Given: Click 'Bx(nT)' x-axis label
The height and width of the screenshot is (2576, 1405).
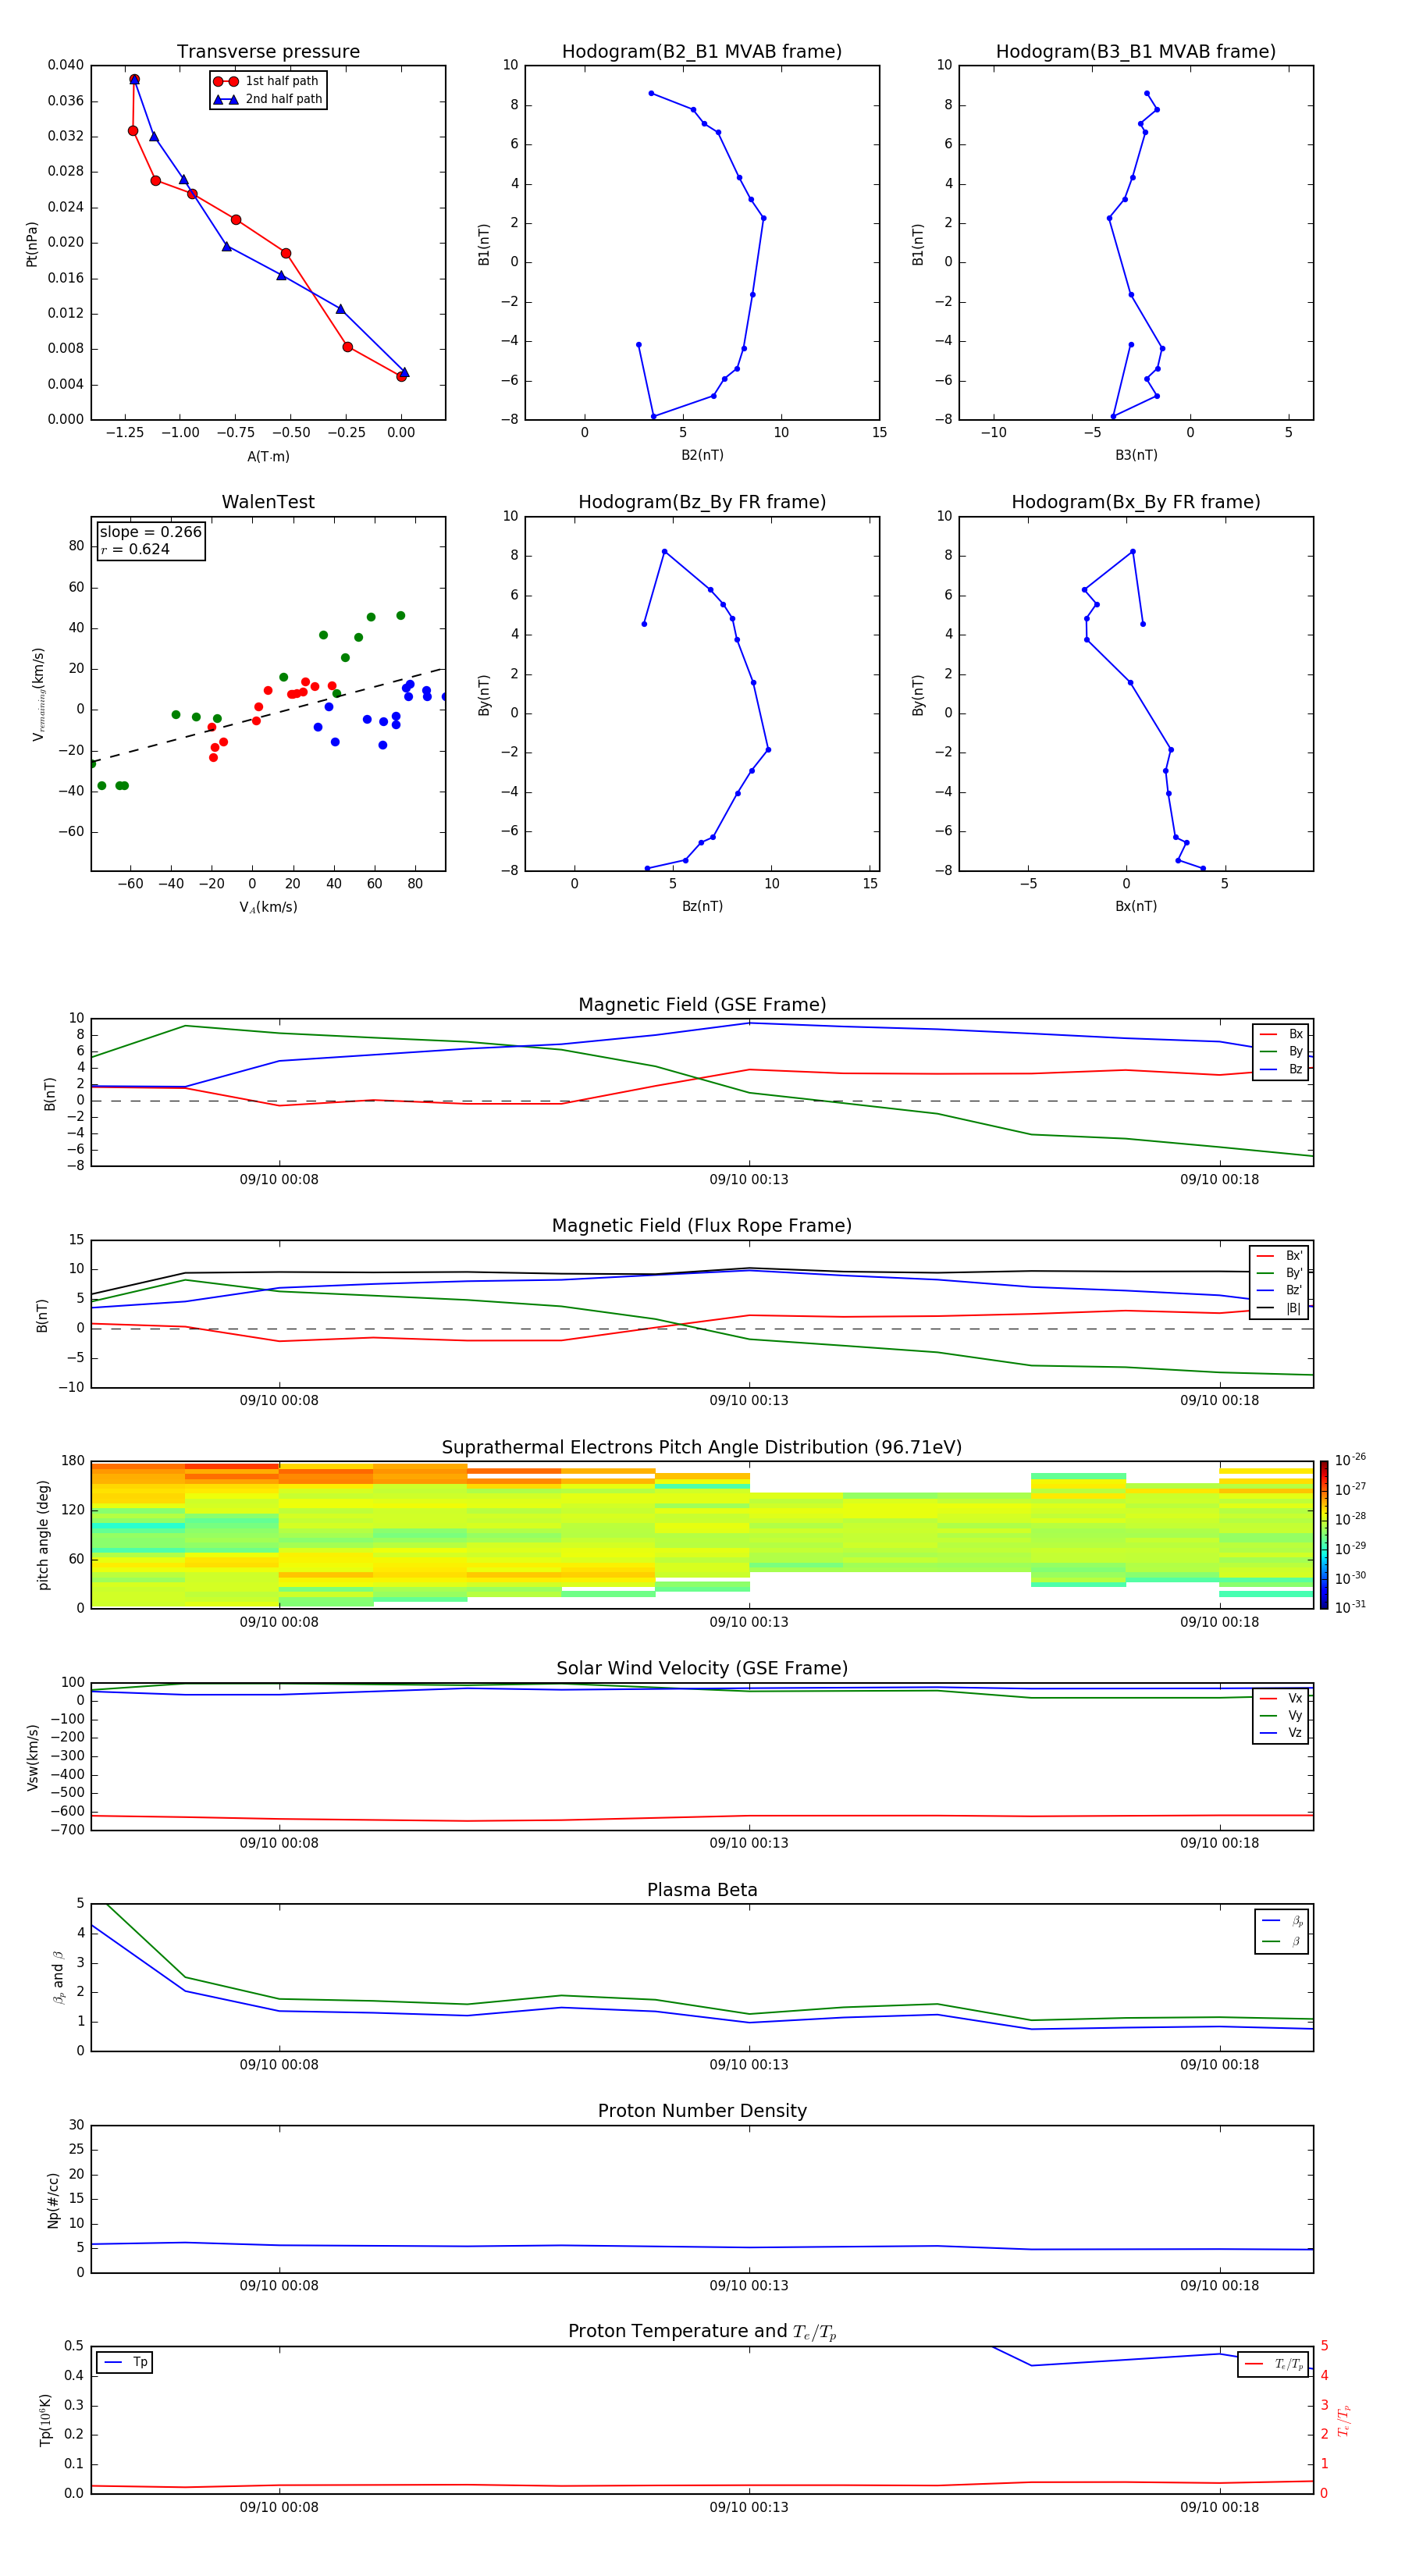Looking at the screenshot, I should 1136,906.
